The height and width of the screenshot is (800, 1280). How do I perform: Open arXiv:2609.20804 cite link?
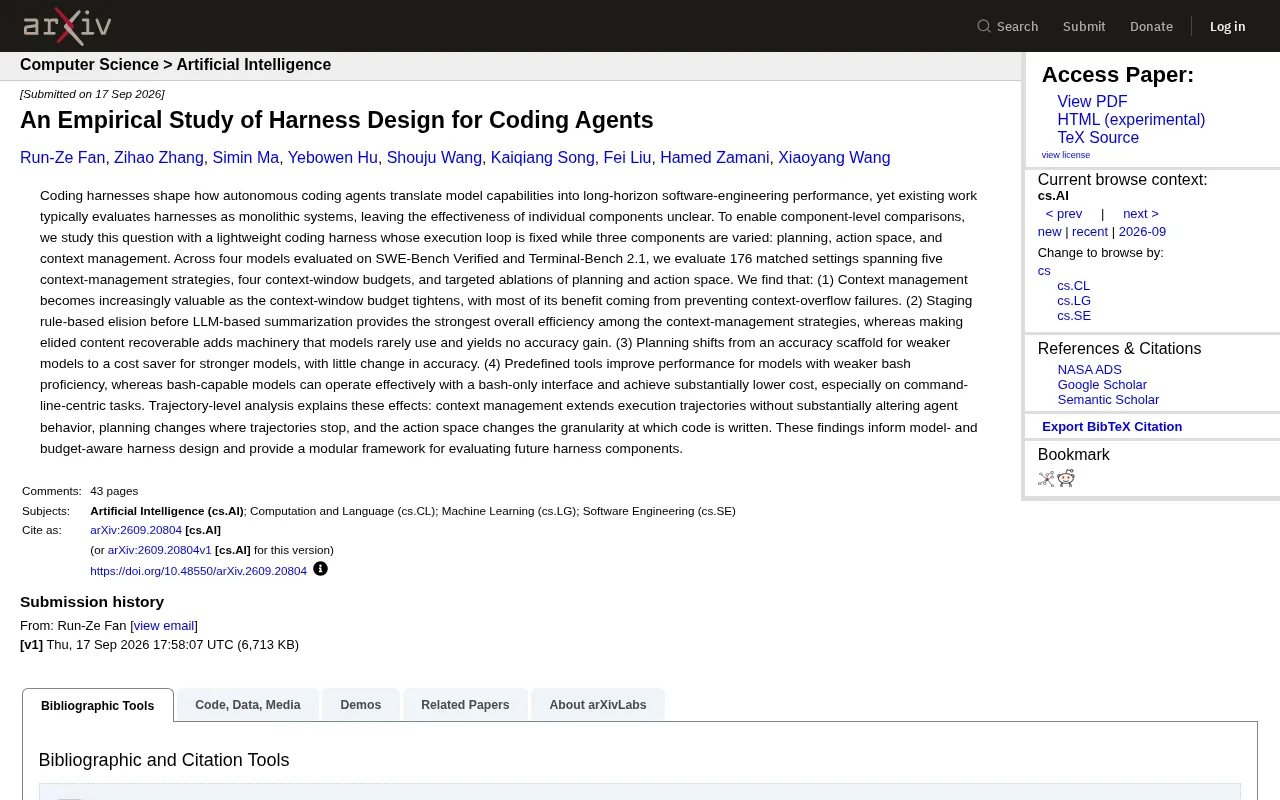tap(136, 530)
